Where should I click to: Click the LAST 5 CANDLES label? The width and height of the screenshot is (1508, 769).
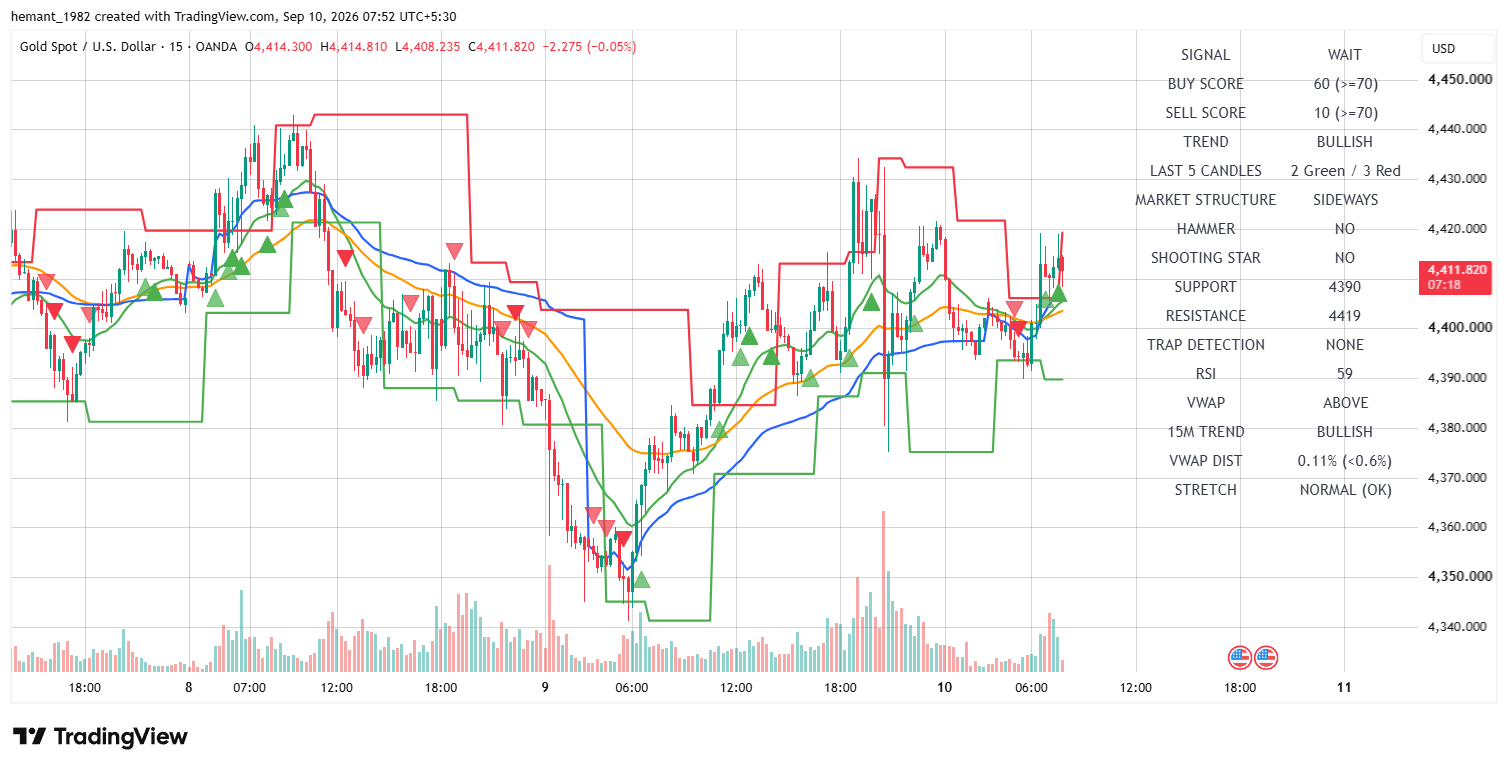pyautogui.click(x=1205, y=171)
